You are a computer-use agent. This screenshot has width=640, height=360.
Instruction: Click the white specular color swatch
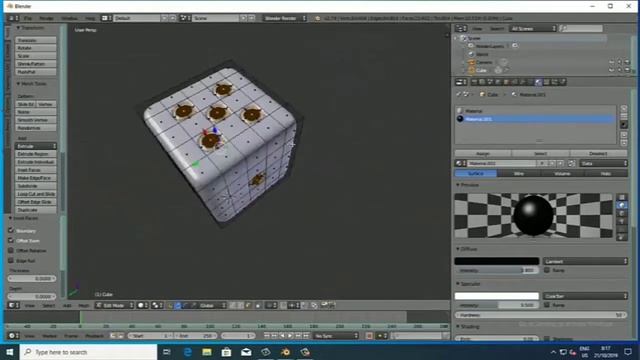click(x=497, y=296)
